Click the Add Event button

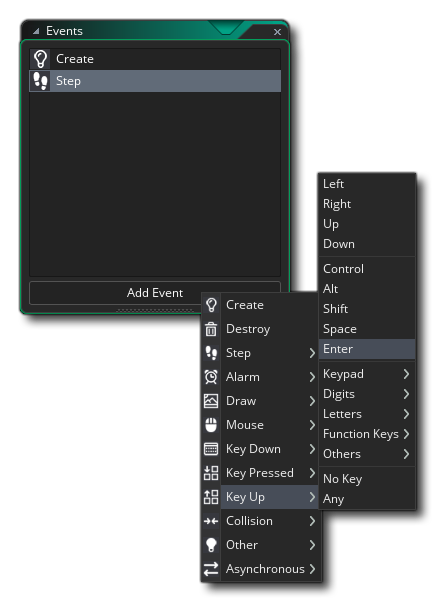155,293
